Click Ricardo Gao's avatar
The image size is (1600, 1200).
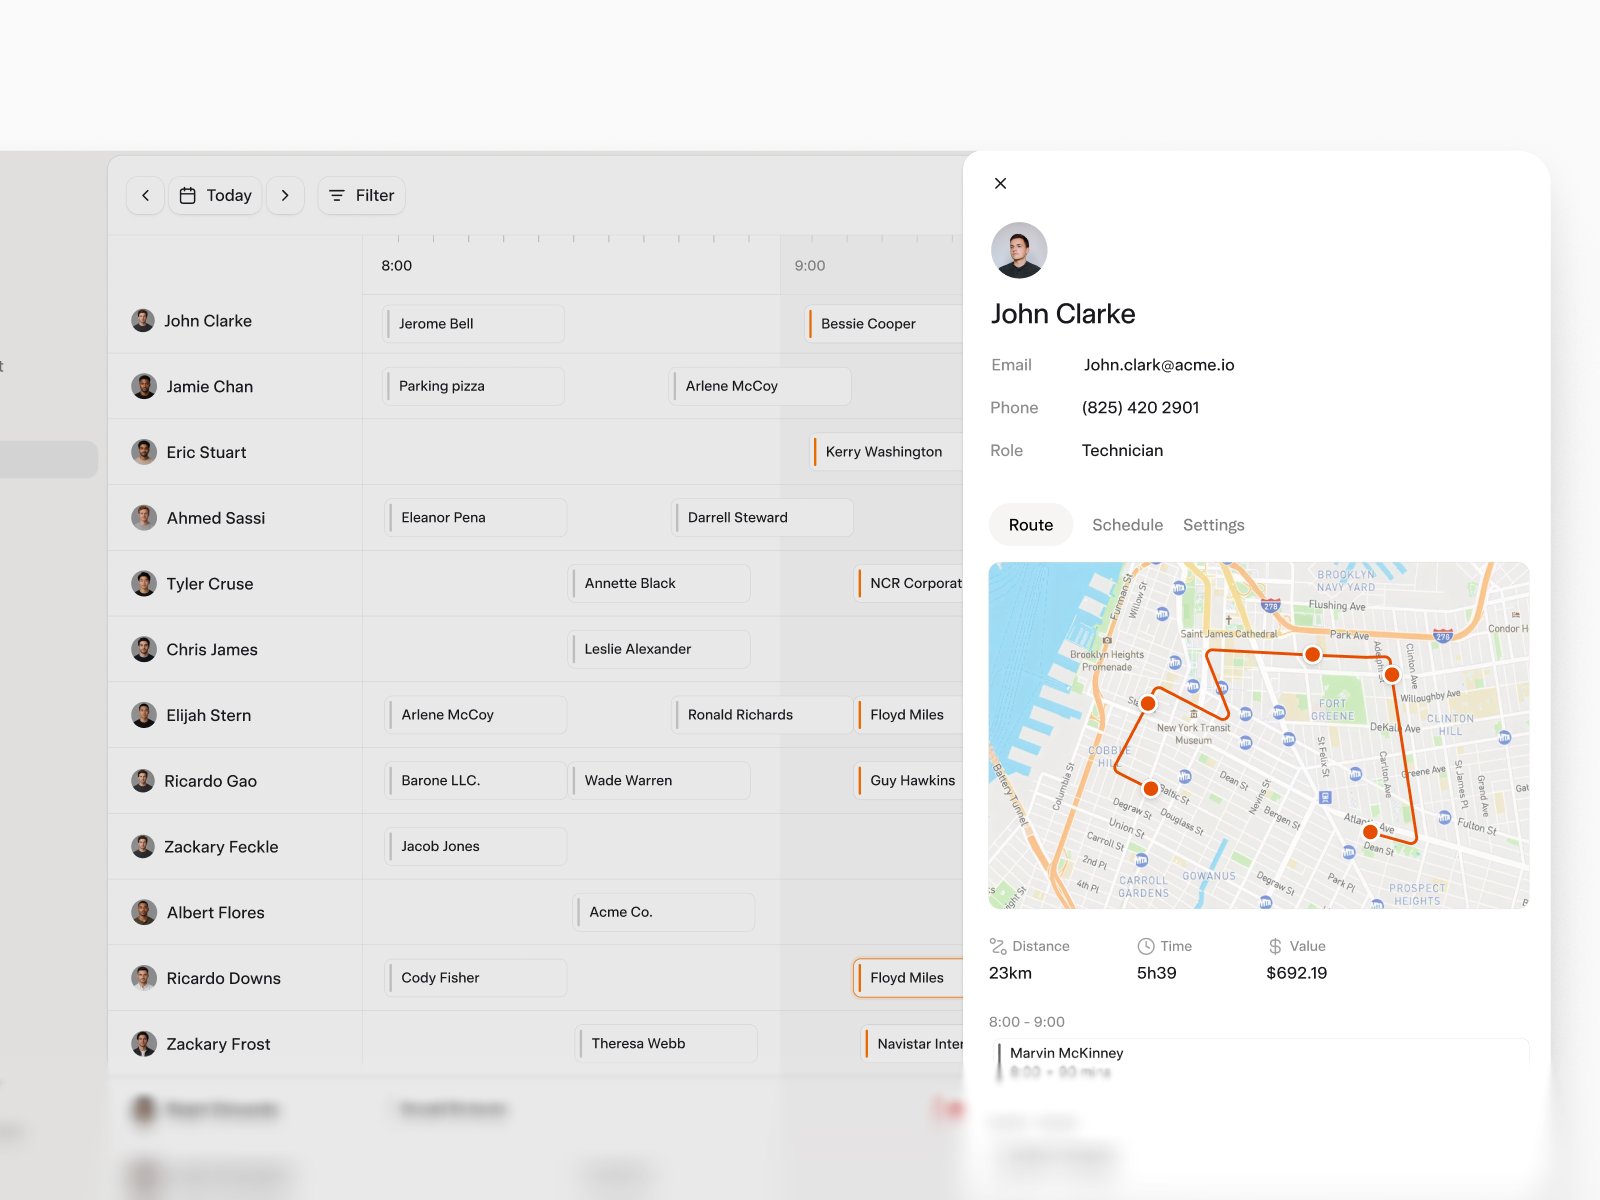click(143, 781)
